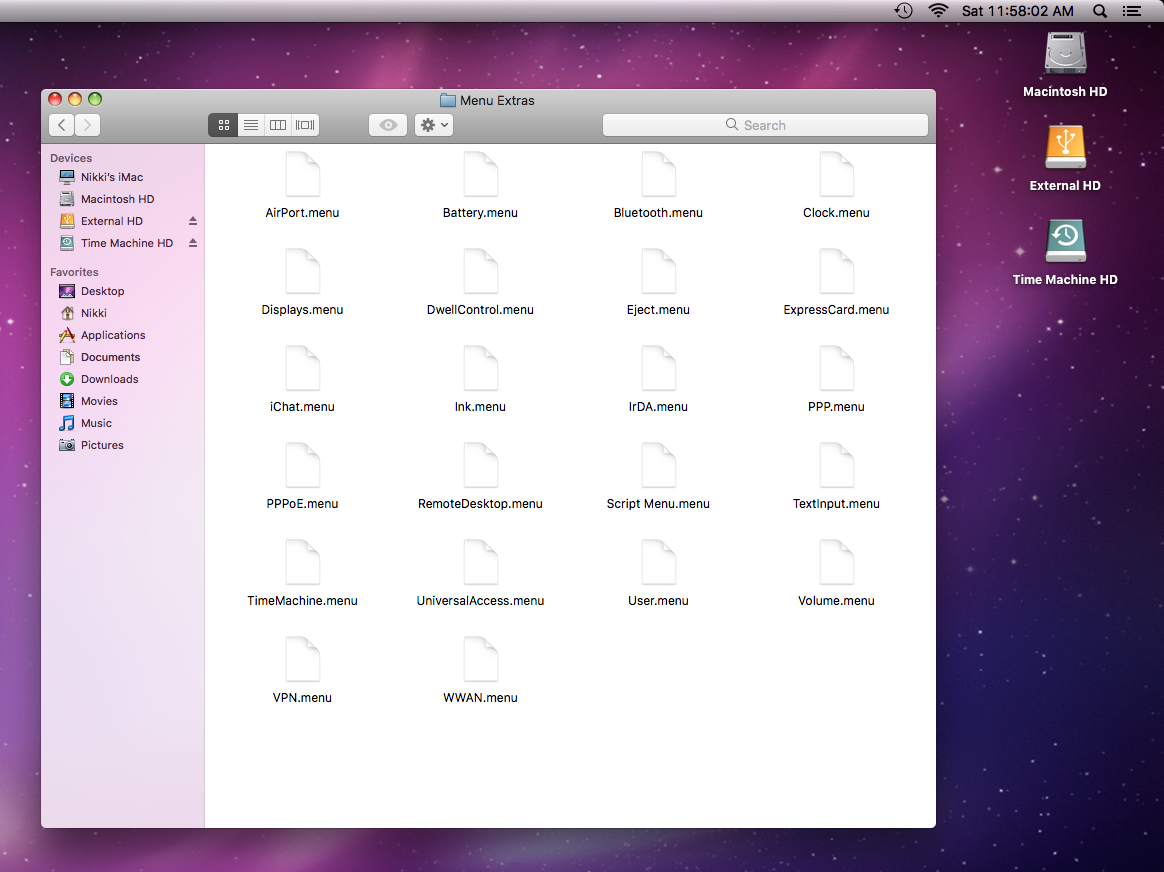Select the Ink.menu file icon
Screen dimensions: 1164x872
click(480, 369)
